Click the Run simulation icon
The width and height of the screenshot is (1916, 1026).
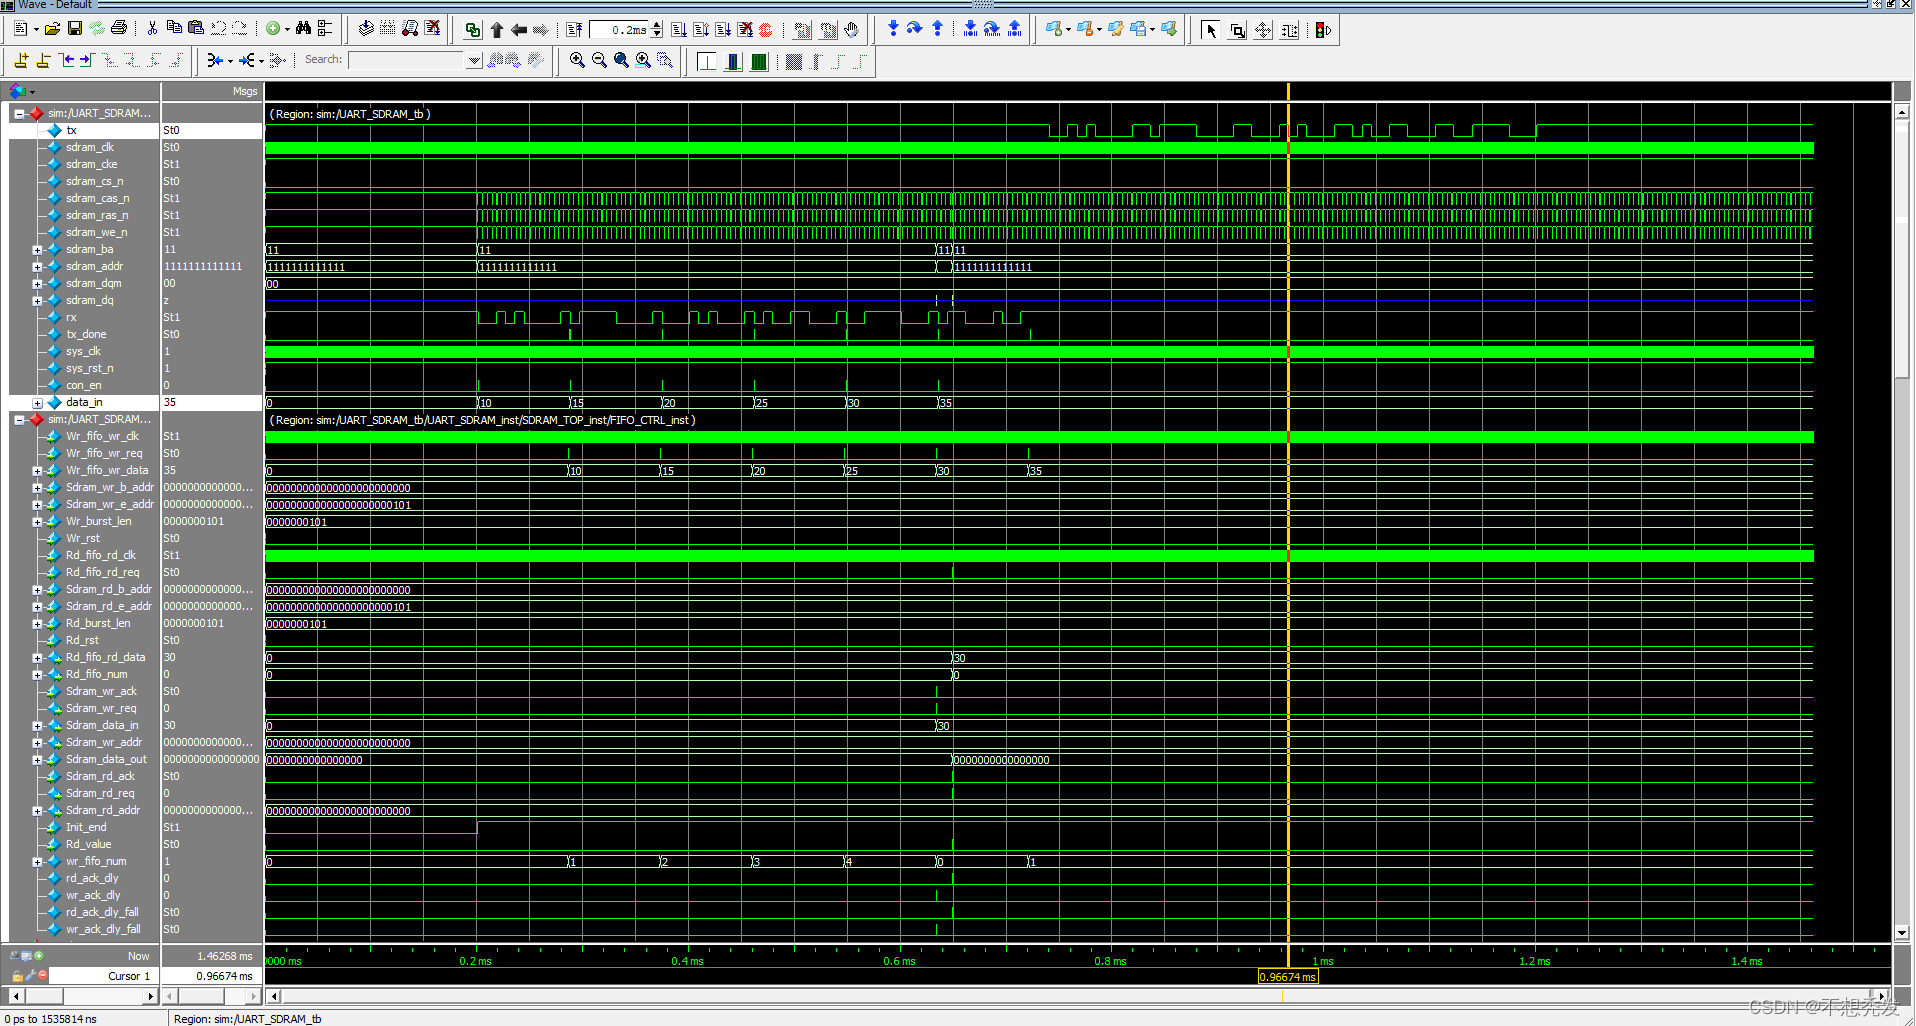[679, 30]
